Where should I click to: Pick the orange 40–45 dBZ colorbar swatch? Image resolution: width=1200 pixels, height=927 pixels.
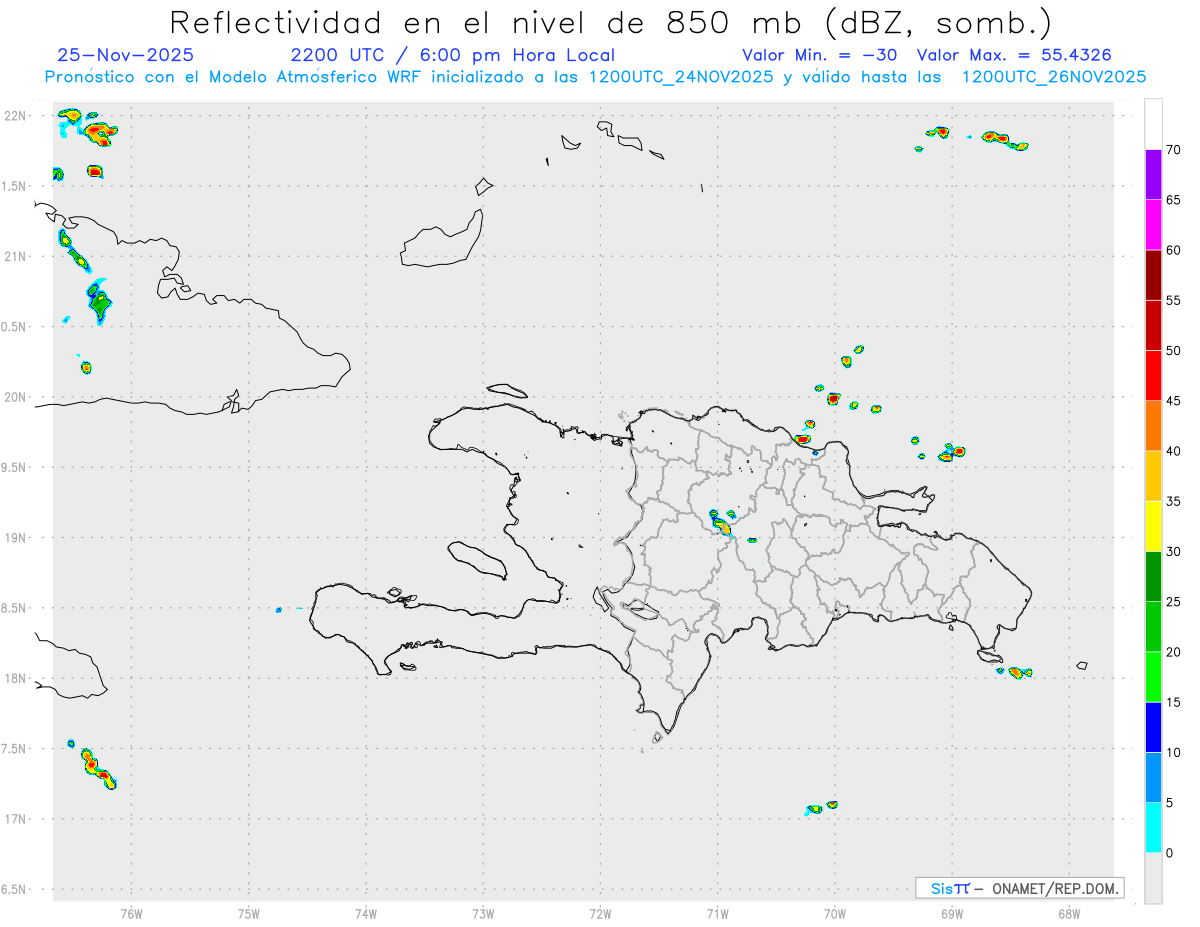point(1153,426)
